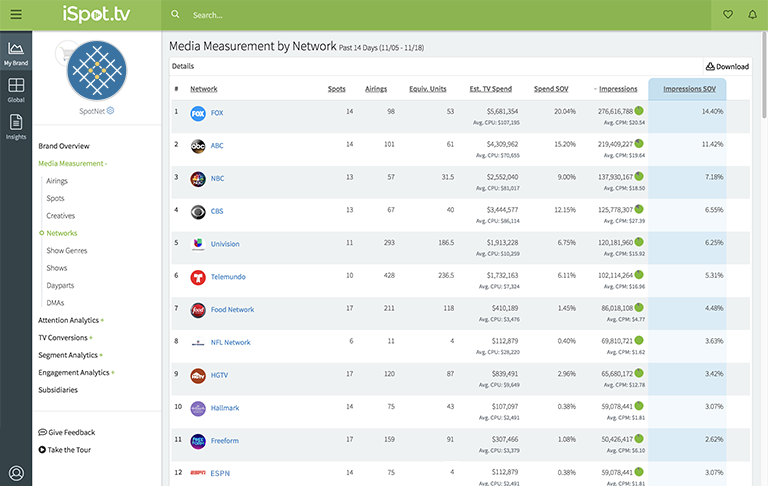This screenshot has width=768, height=486.
Task: Select Dayparts in the sidebar menu
Action: click(61, 285)
